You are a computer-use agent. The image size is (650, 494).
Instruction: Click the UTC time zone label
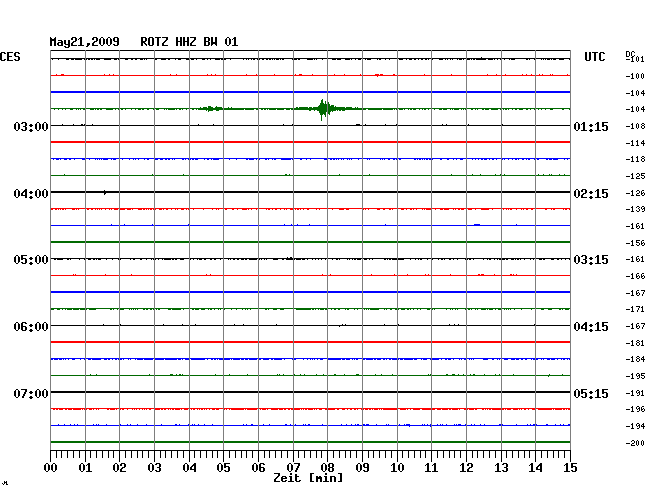(594, 57)
